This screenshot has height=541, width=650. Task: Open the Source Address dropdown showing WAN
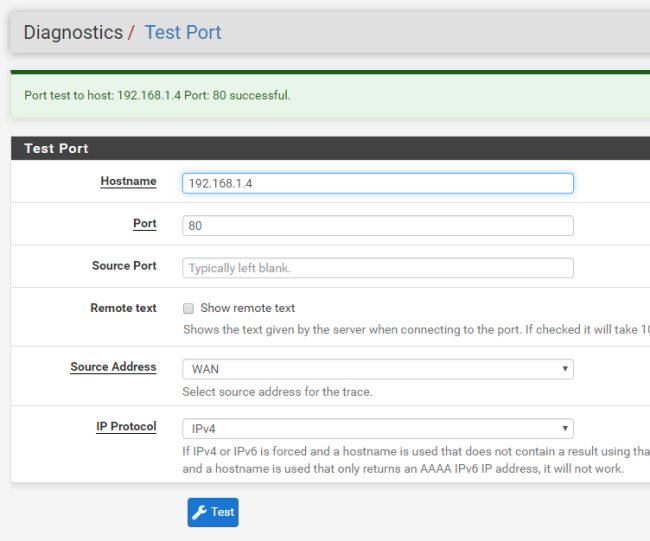pos(378,368)
